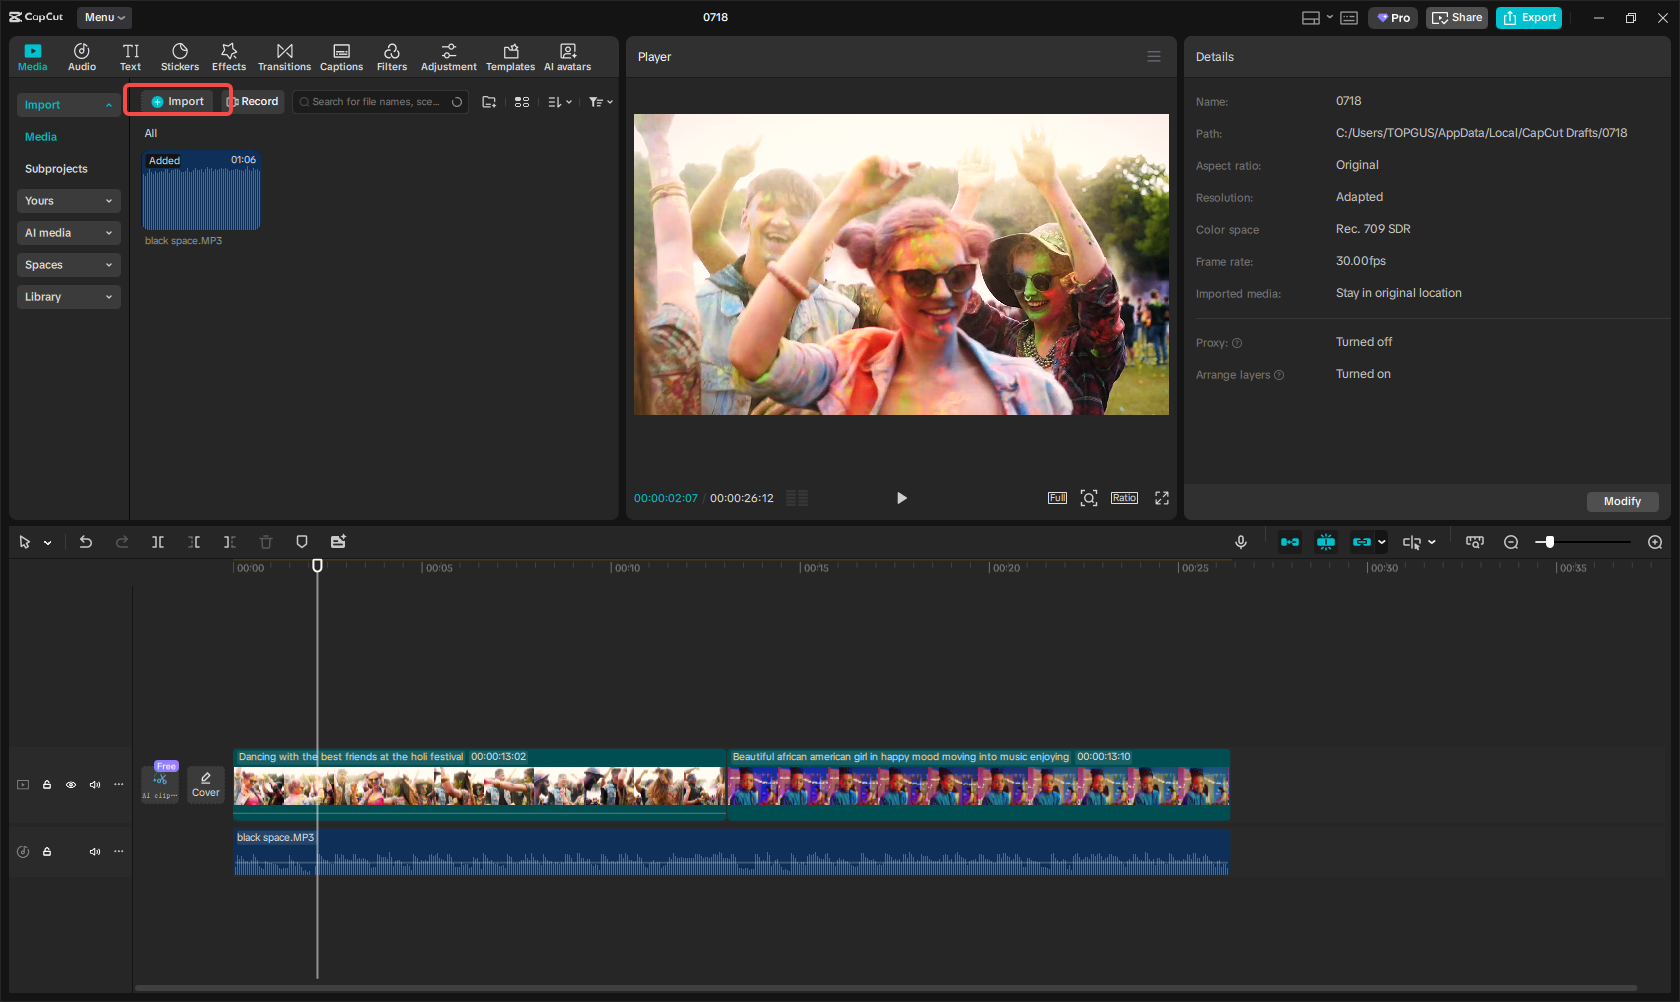The height and width of the screenshot is (1002, 1680).
Task: Click the Export button
Action: 1528,17
